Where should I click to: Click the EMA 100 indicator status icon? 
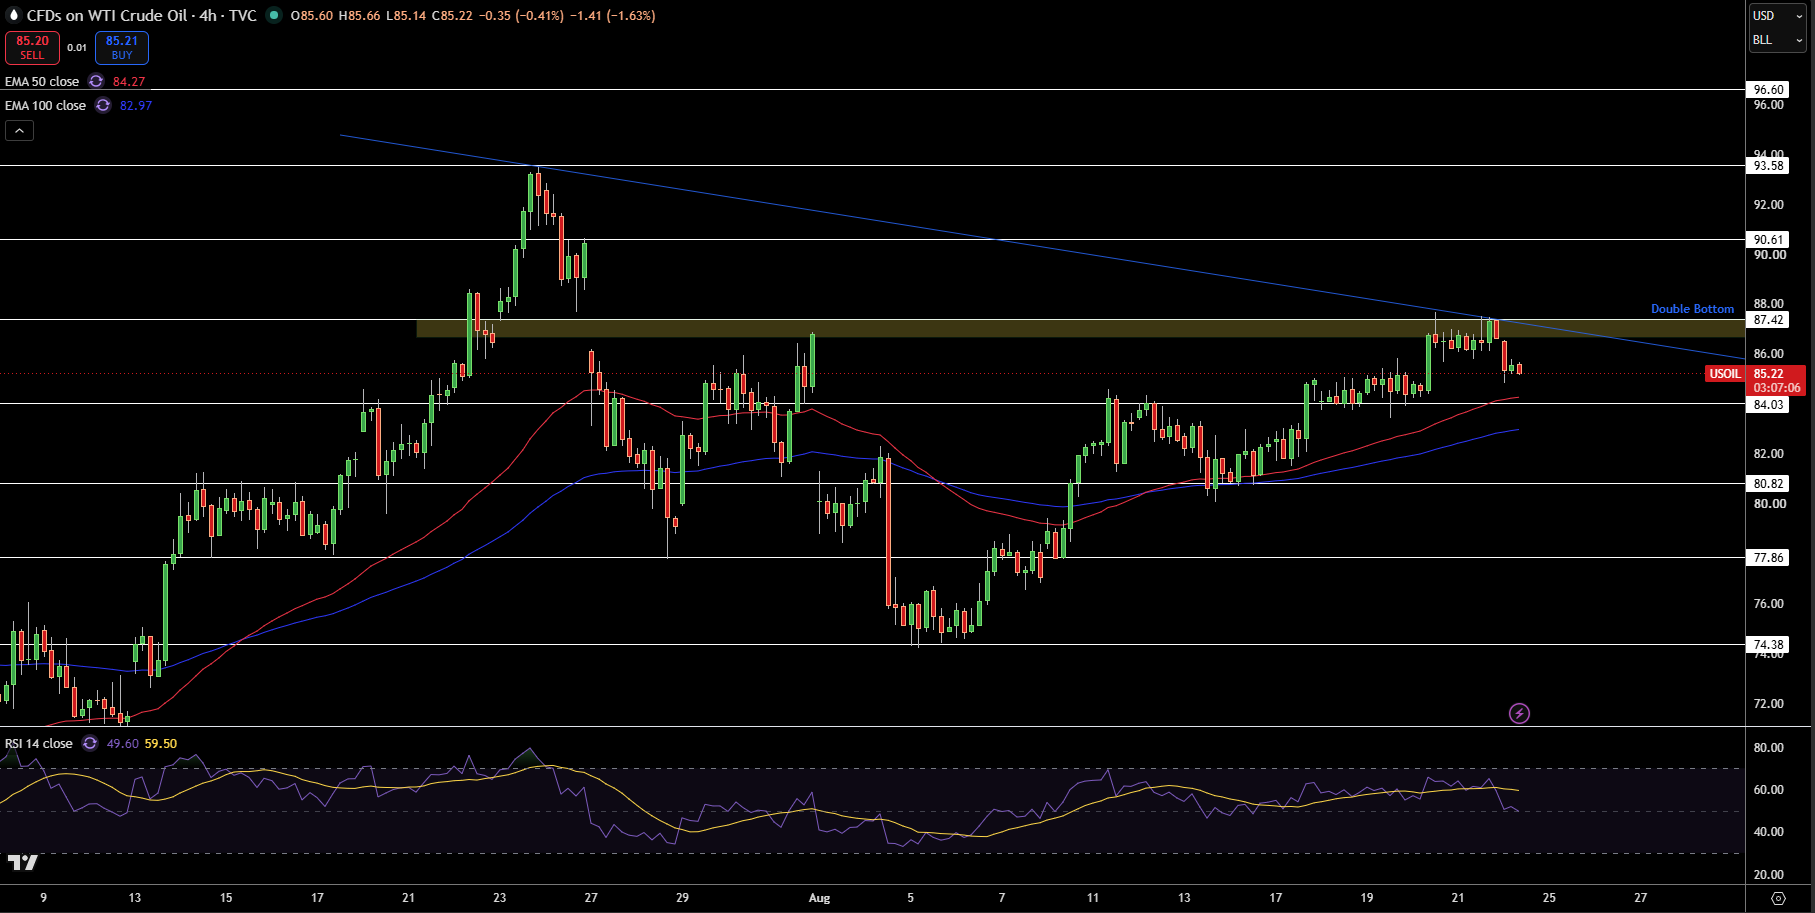point(103,106)
